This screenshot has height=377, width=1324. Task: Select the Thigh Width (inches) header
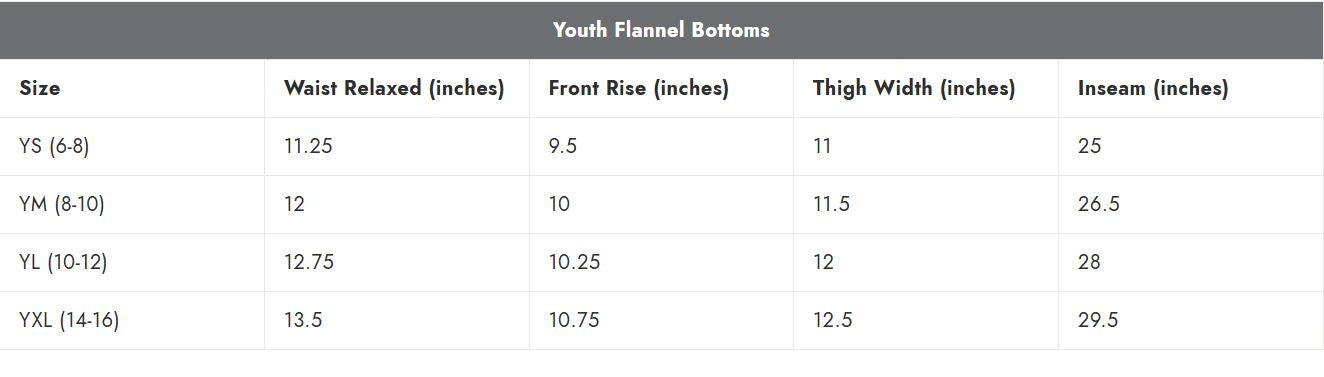coord(914,88)
